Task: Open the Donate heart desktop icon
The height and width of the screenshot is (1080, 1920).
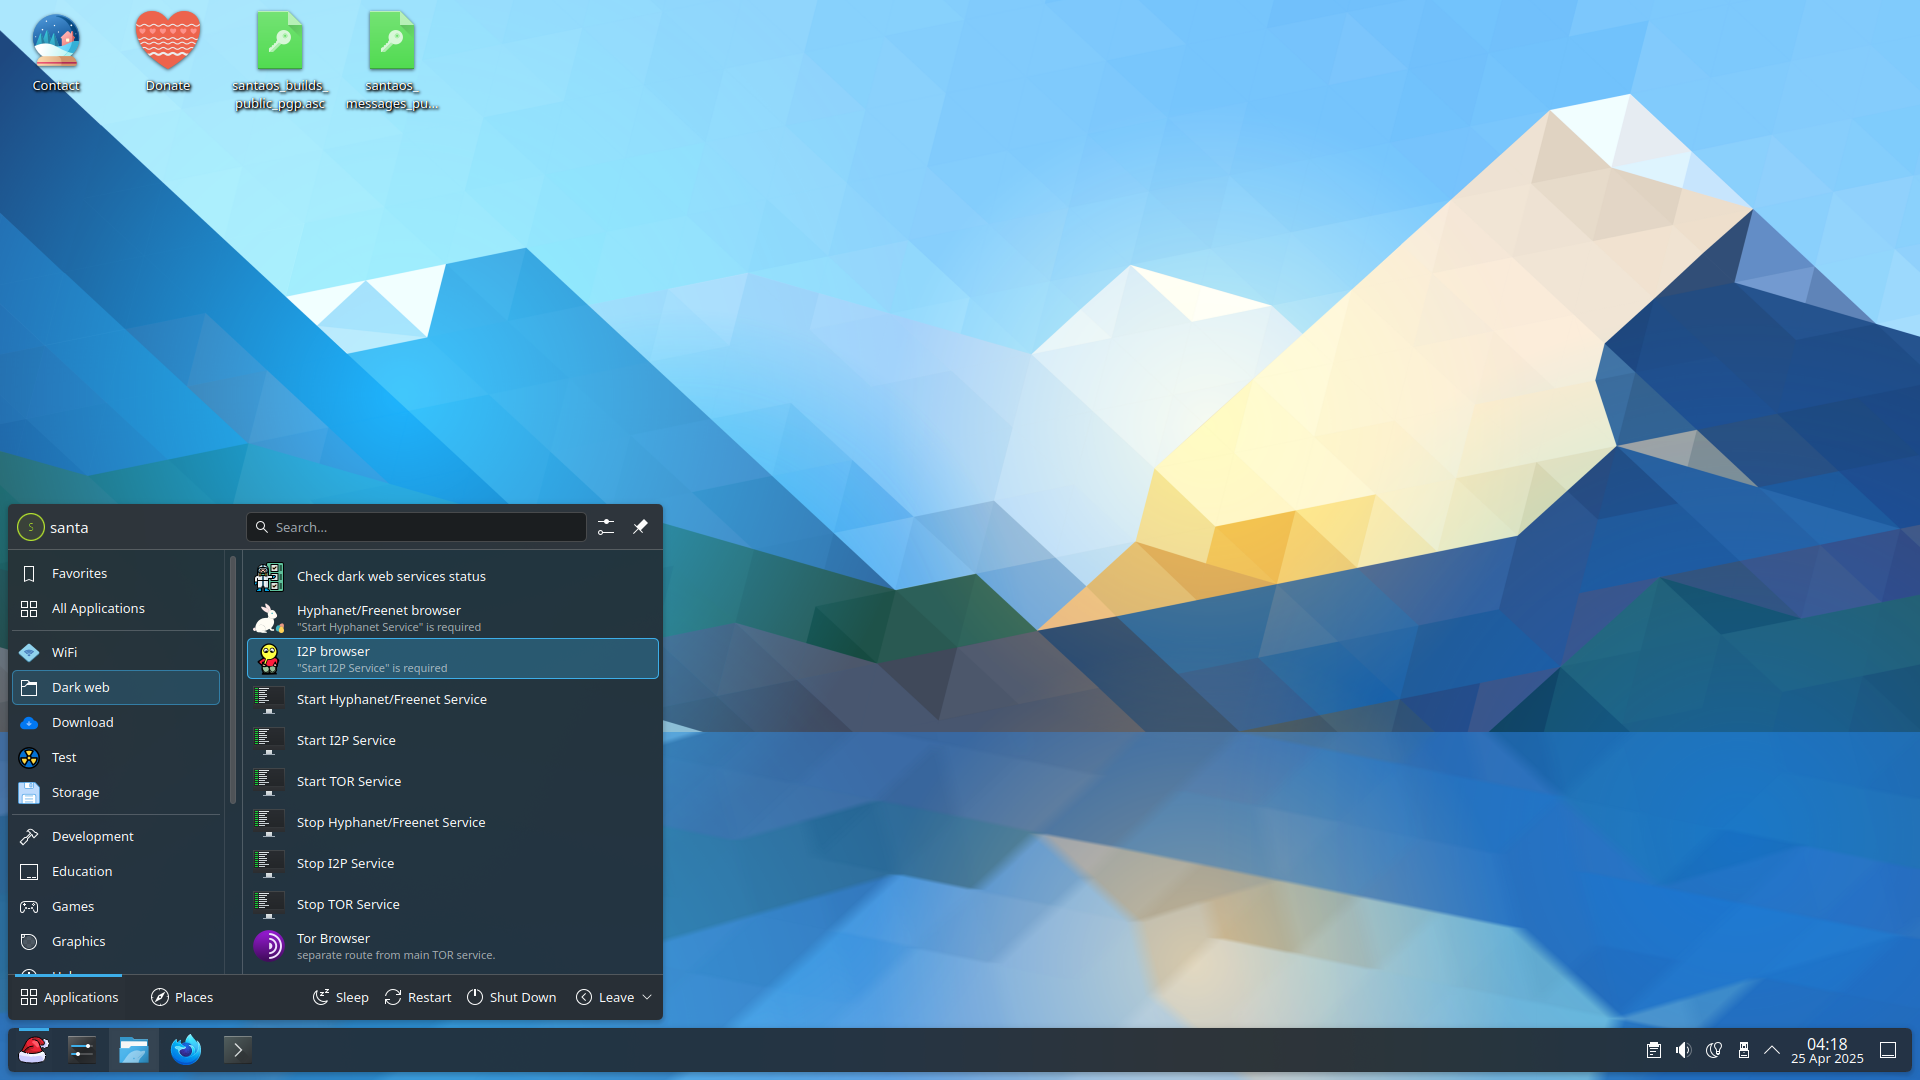Action: click(168, 53)
